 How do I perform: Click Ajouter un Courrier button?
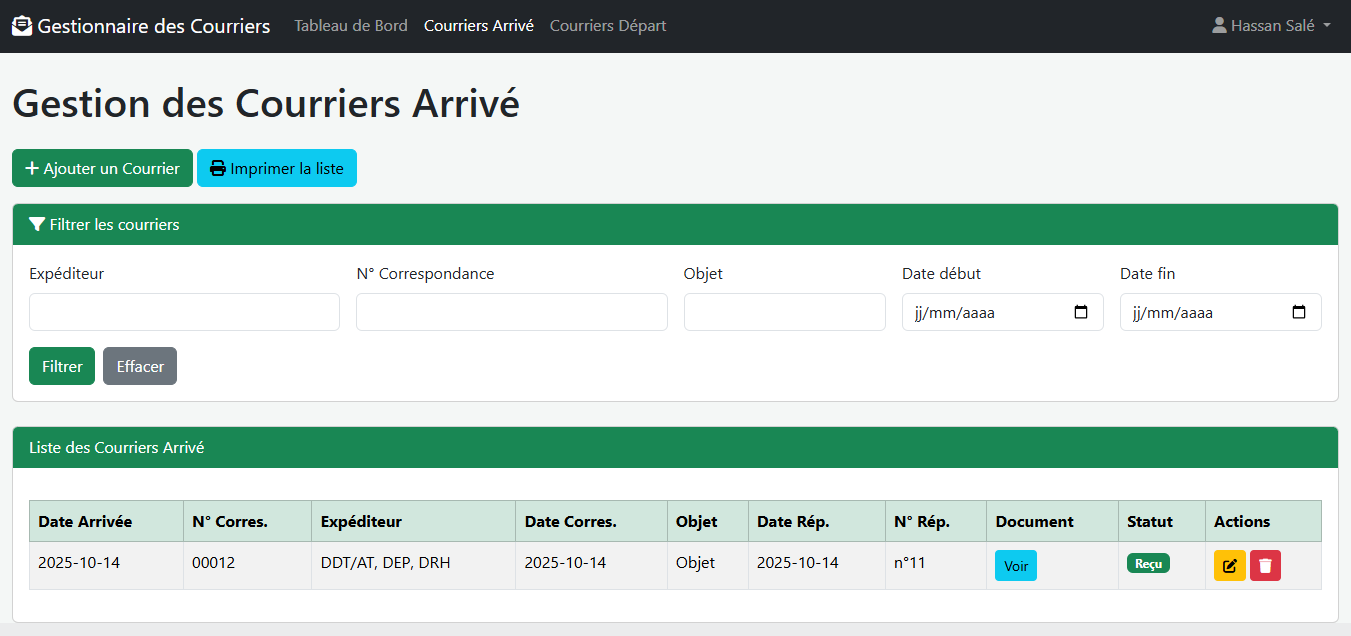pyautogui.click(x=102, y=168)
